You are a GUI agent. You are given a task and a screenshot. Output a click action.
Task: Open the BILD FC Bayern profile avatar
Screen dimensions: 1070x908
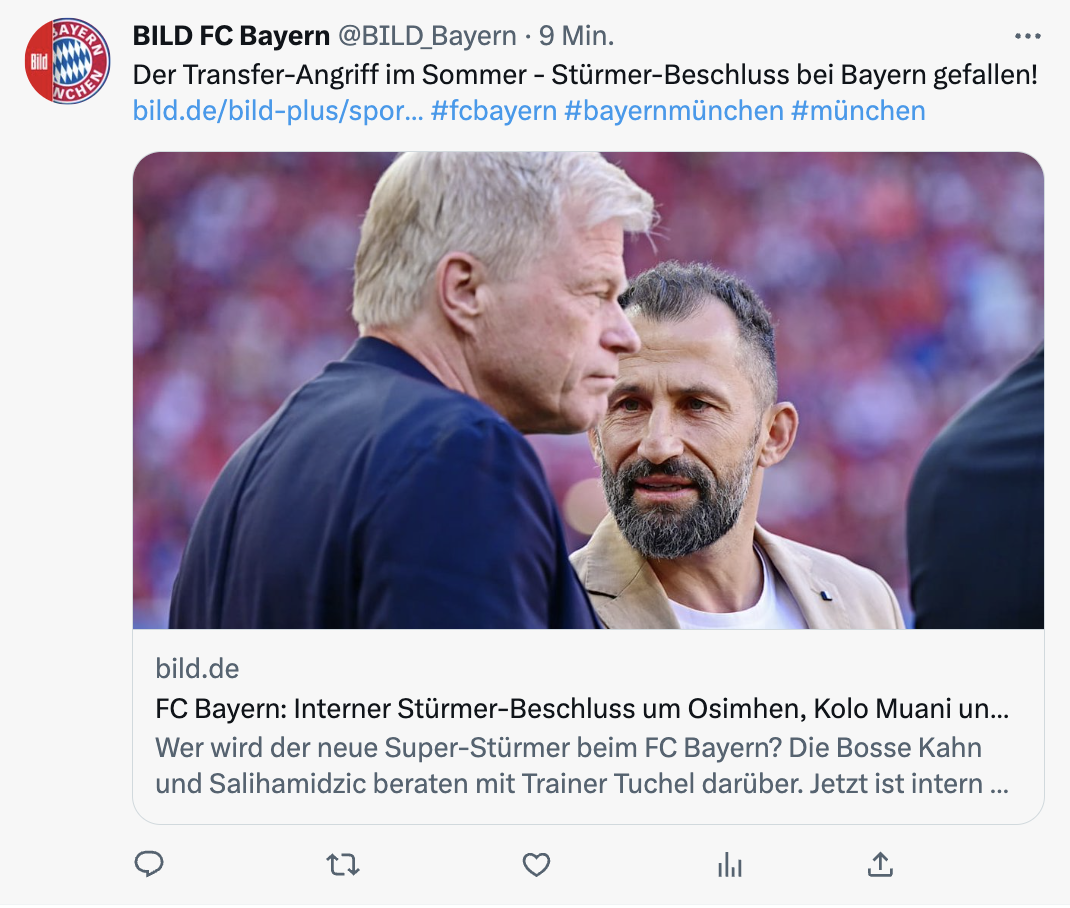[67, 61]
